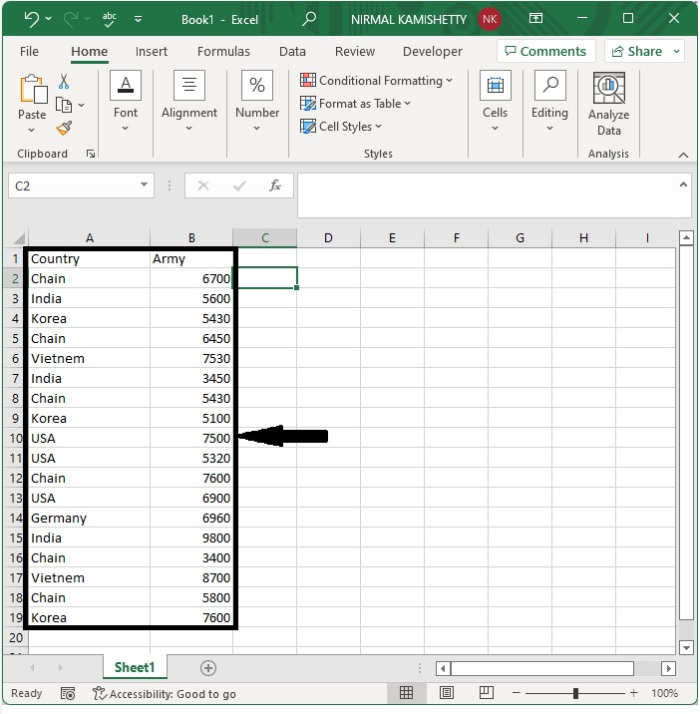Switch to the Formulas tab
The height and width of the screenshot is (714, 700).
(x=224, y=51)
